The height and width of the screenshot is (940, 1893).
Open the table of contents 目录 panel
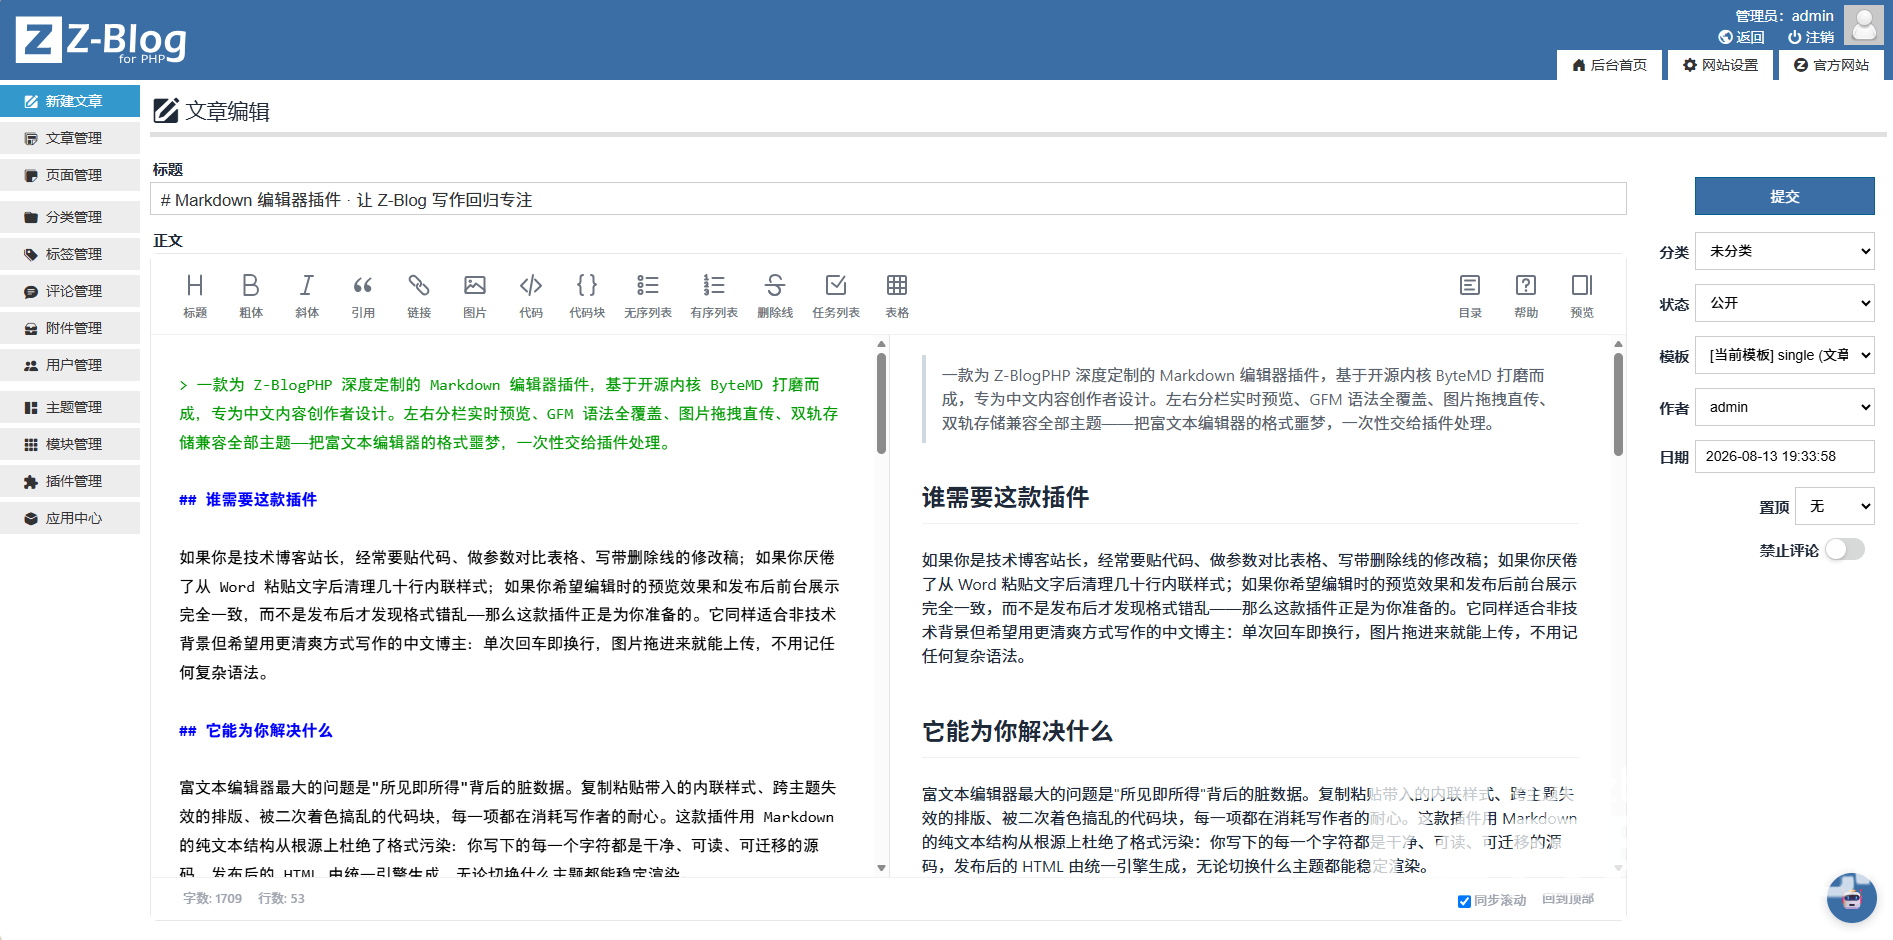(1470, 296)
